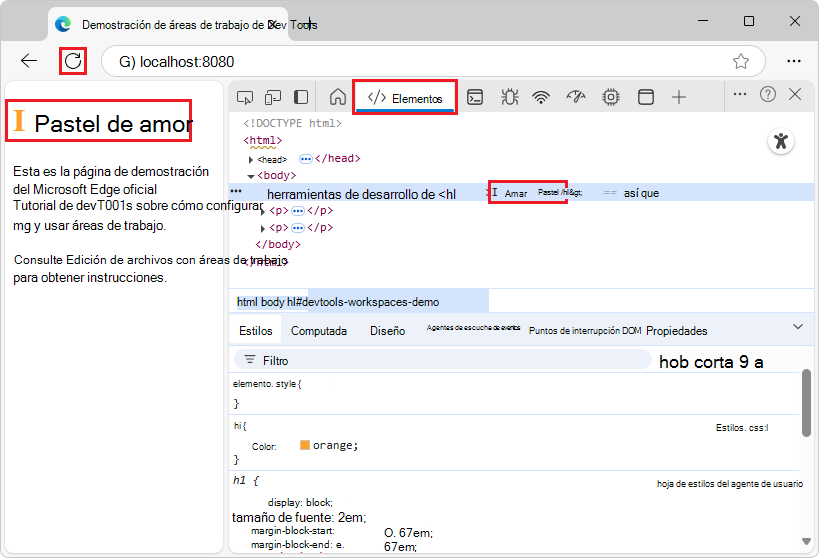Expand the second p element node
819x558 pixels.
(x=263, y=228)
